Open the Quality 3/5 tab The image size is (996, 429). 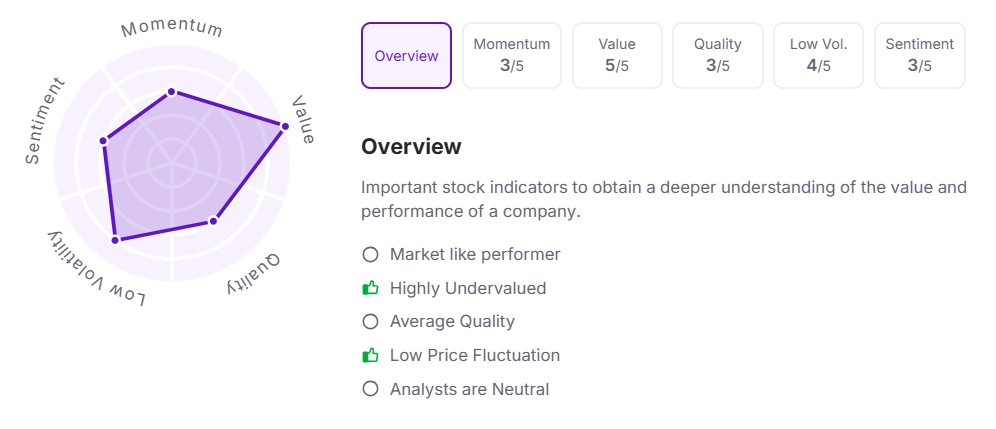coord(718,56)
